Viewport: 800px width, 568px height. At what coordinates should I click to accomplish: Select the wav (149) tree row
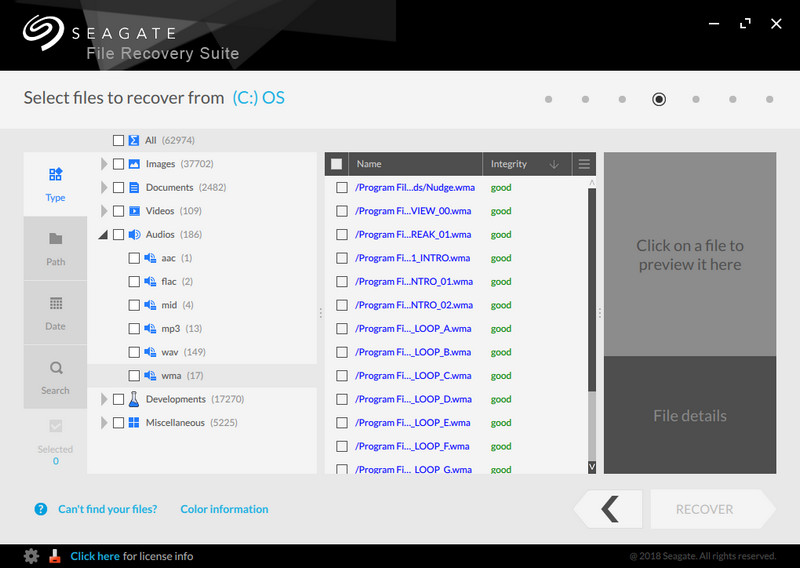[x=202, y=352]
